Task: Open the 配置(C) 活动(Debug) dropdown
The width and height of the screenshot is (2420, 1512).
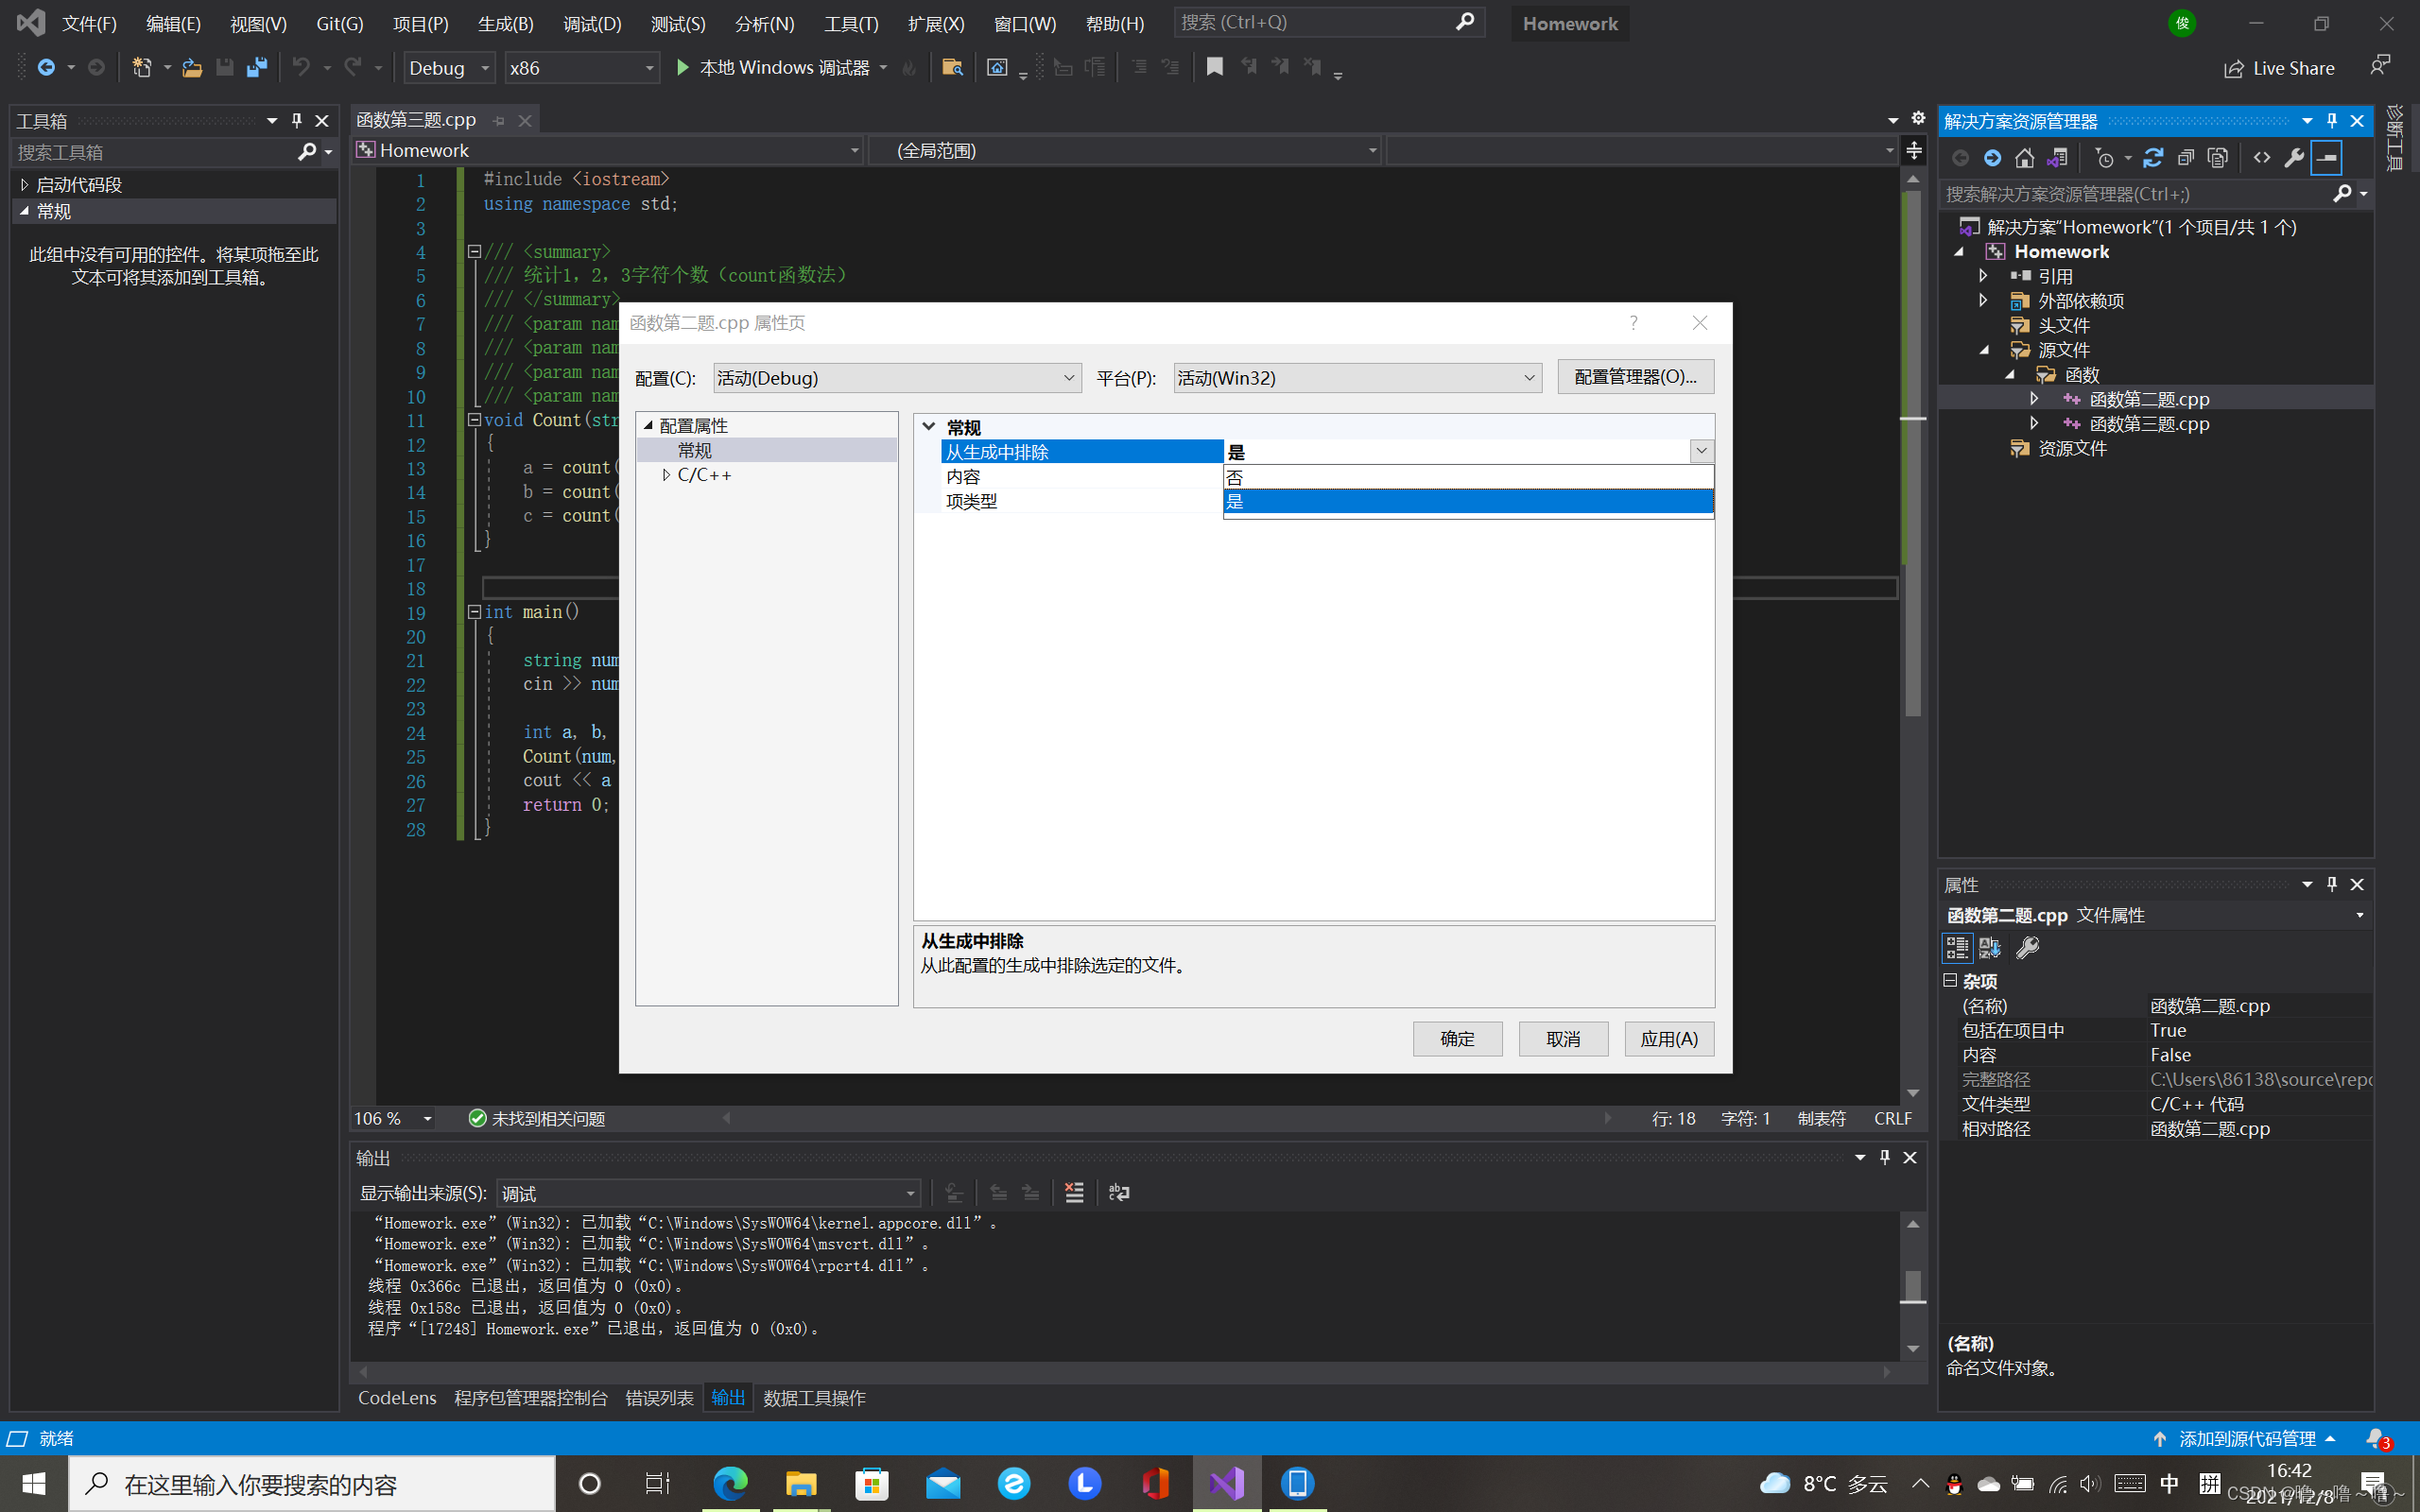Action: pos(896,378)
